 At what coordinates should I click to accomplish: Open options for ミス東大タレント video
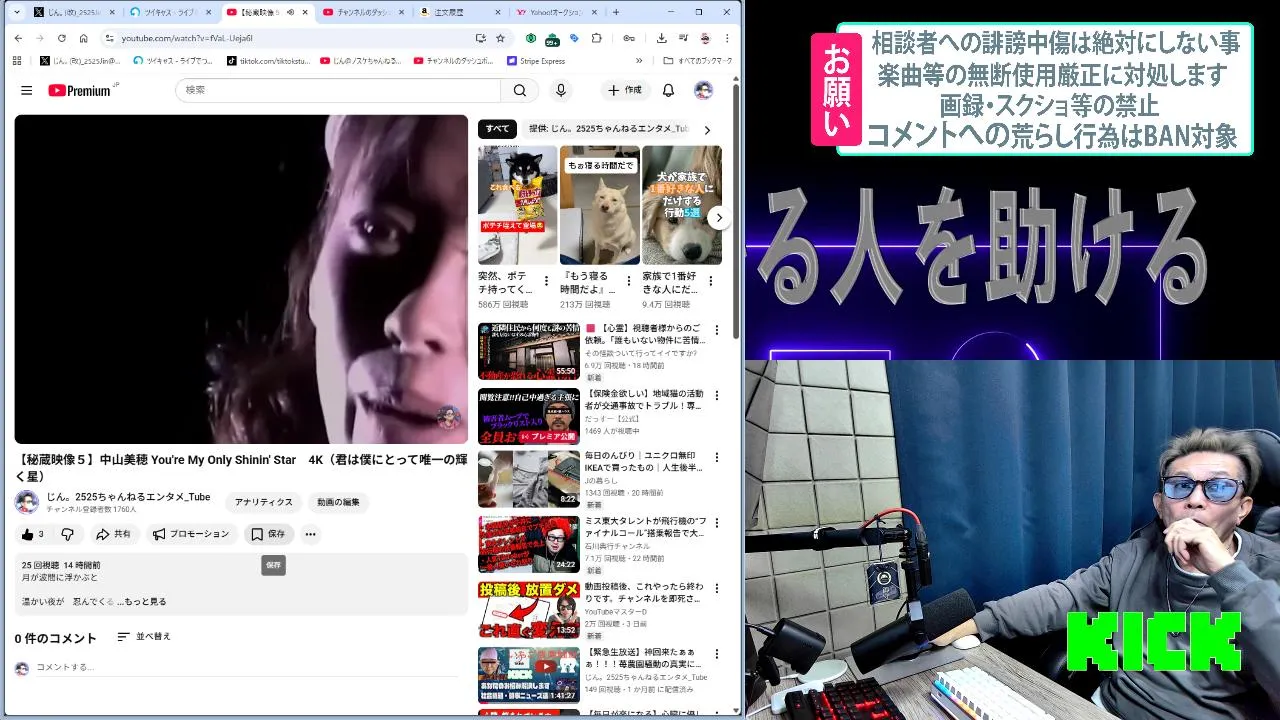(716, 523)
